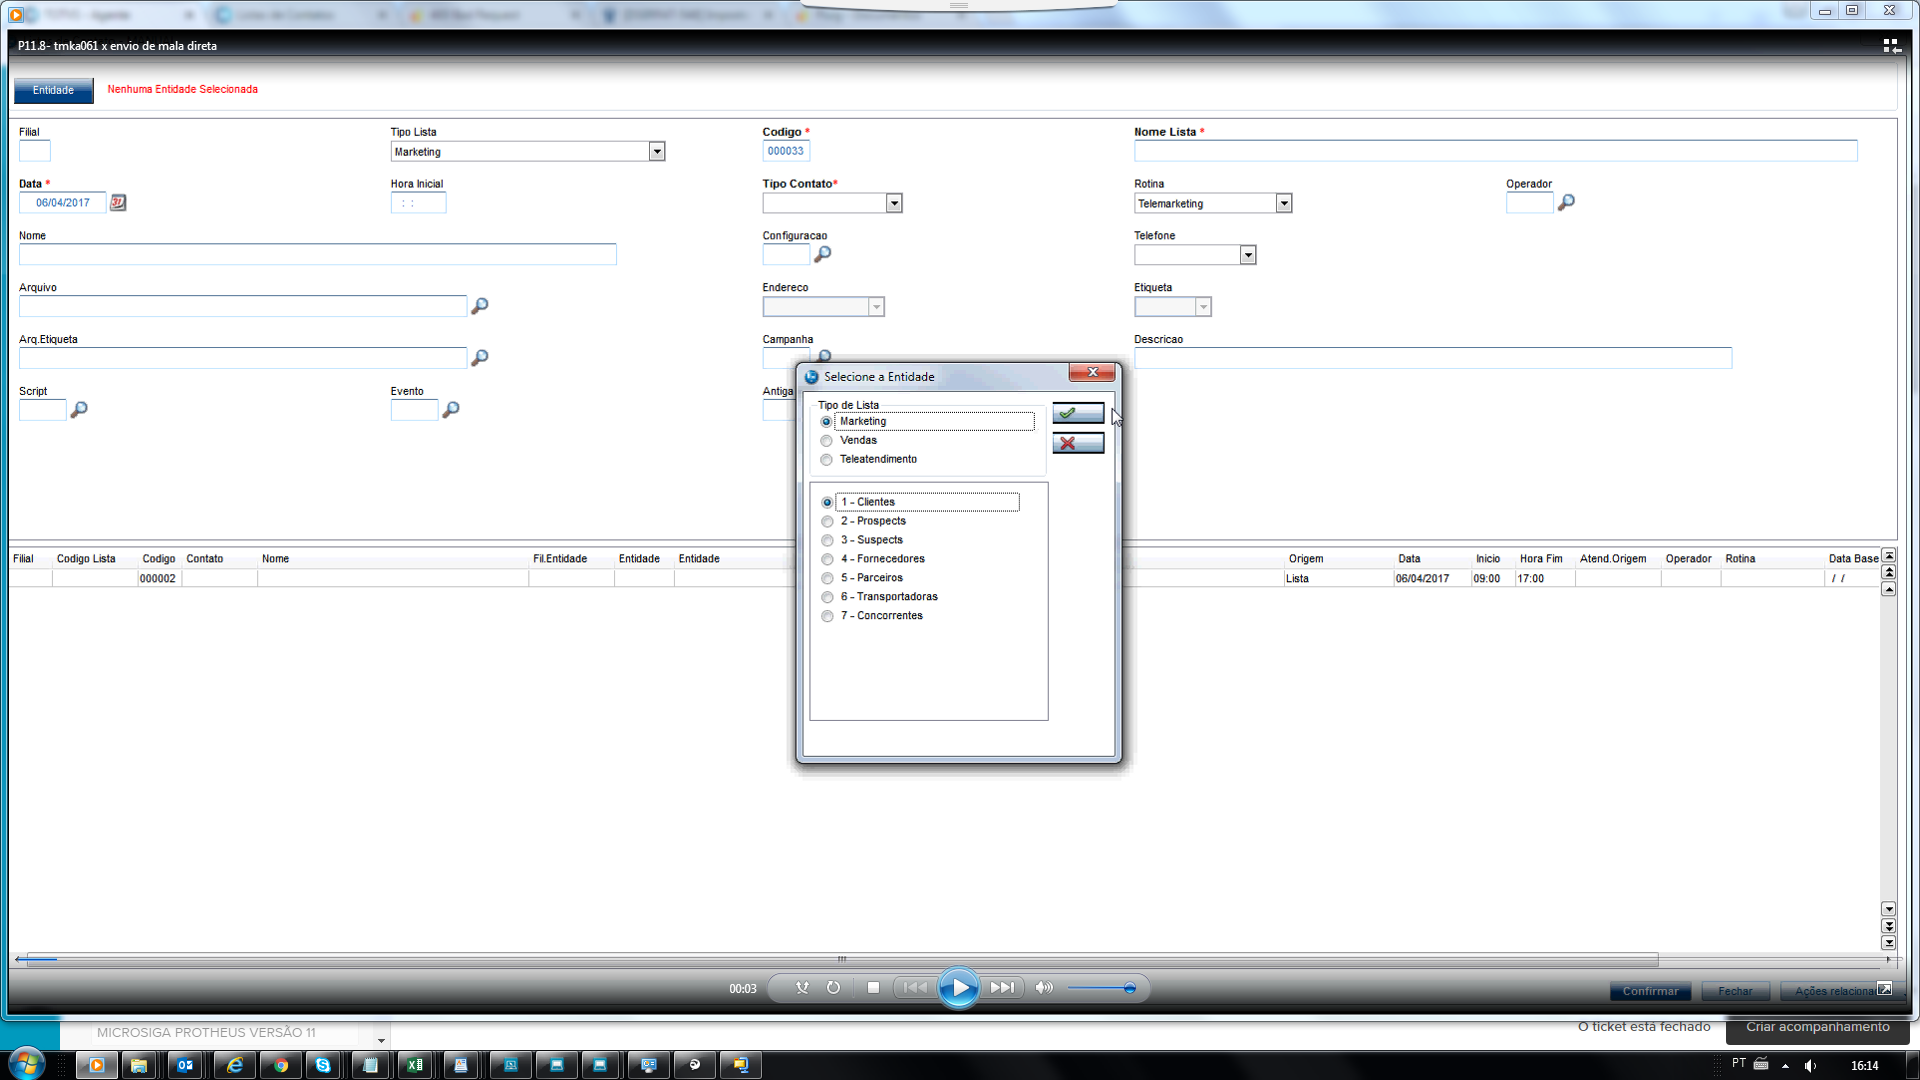Choose 2 - Prospects entity option
Viewport: 1920px width, 1080px height.
(828, 522)
